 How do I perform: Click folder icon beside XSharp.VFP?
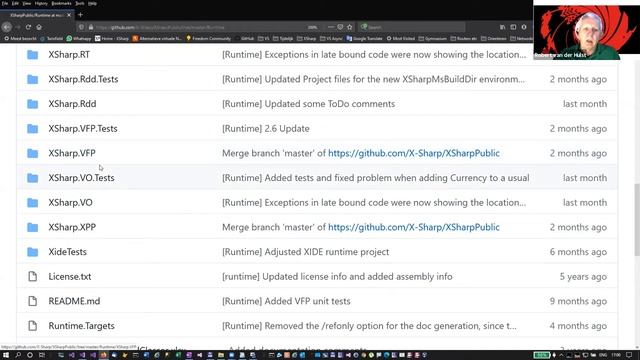tap(33, 153)
